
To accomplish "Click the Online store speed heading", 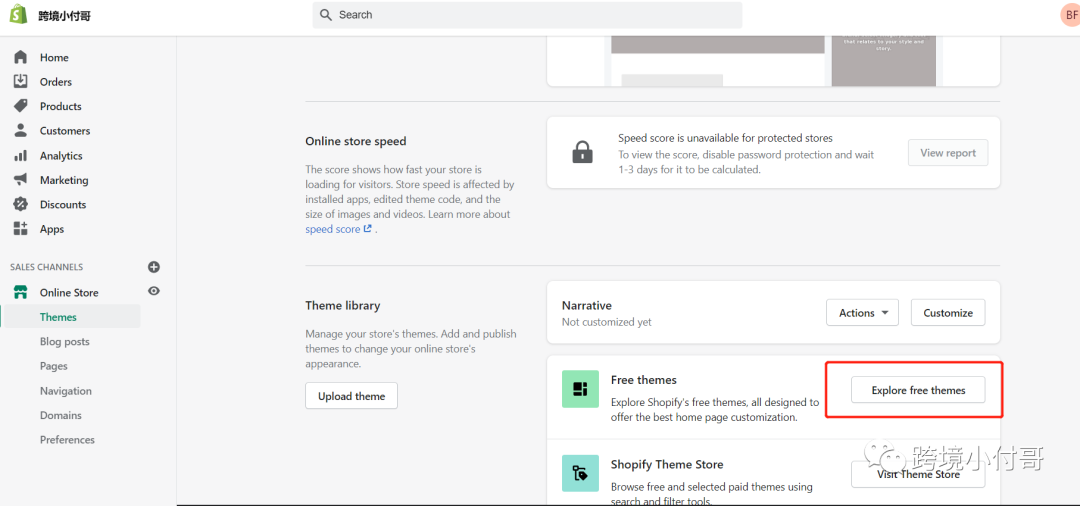I will click(x=356, y=141).
